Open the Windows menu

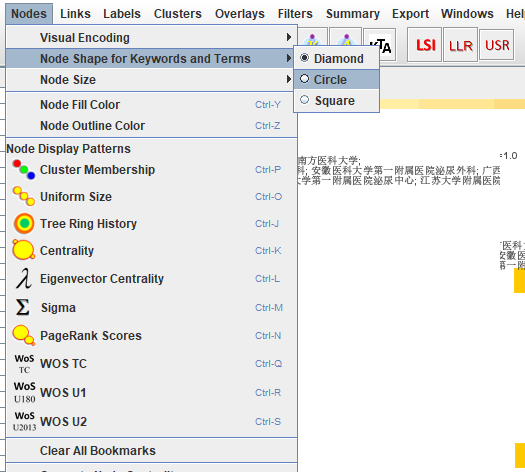467,14
